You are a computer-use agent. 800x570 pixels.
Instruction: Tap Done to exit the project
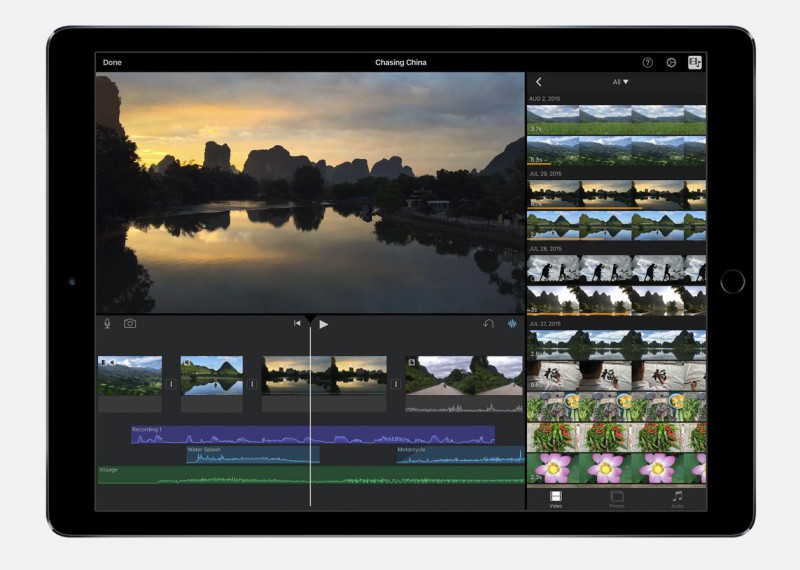[112, 62]
